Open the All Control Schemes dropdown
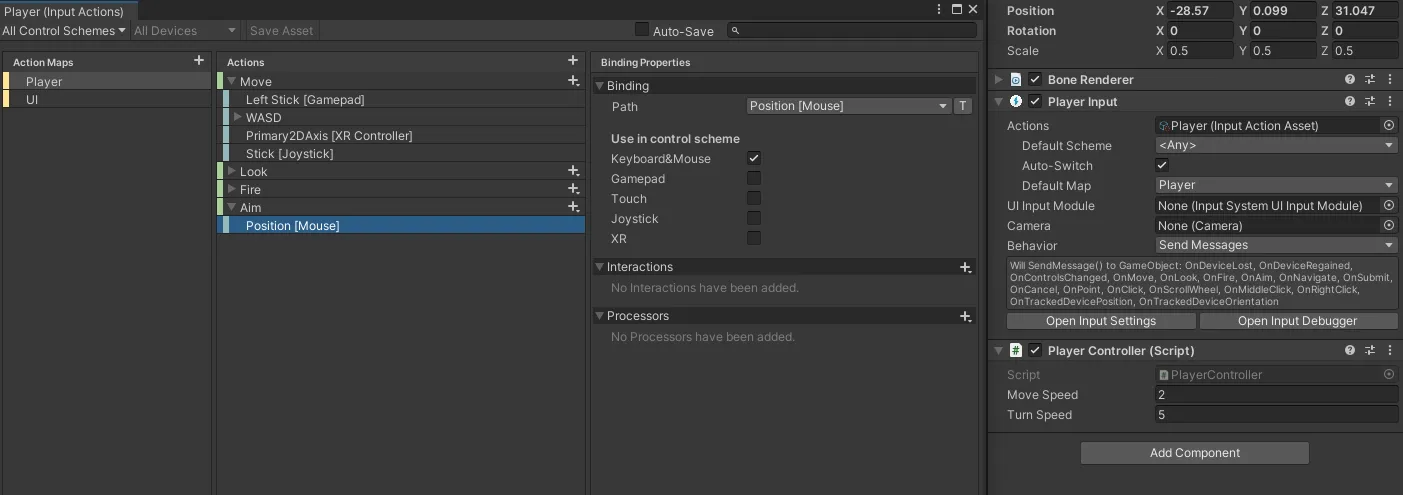The width and height of the screenshot is (1403, 495). tap(64, 31)
